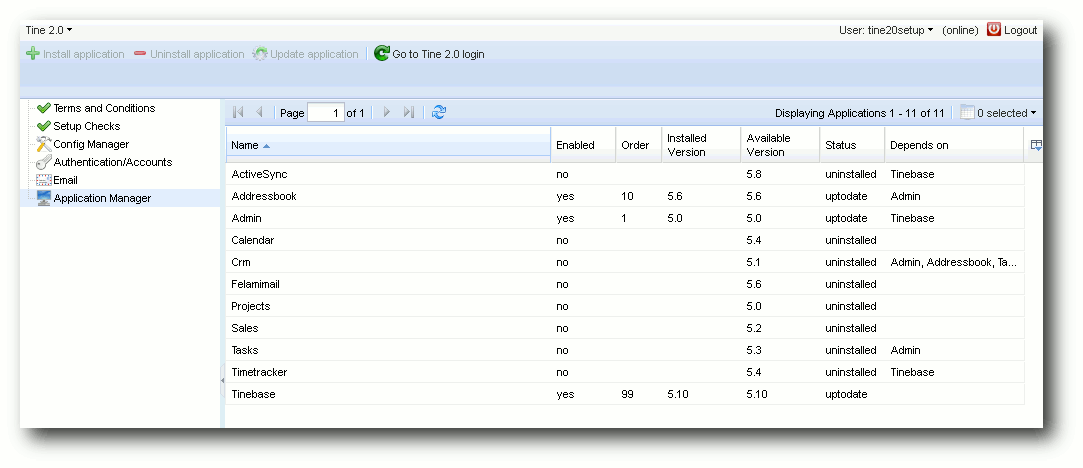Select the Tinebase row
Screen dimensions: 1083x468
[x=624, y=394]
